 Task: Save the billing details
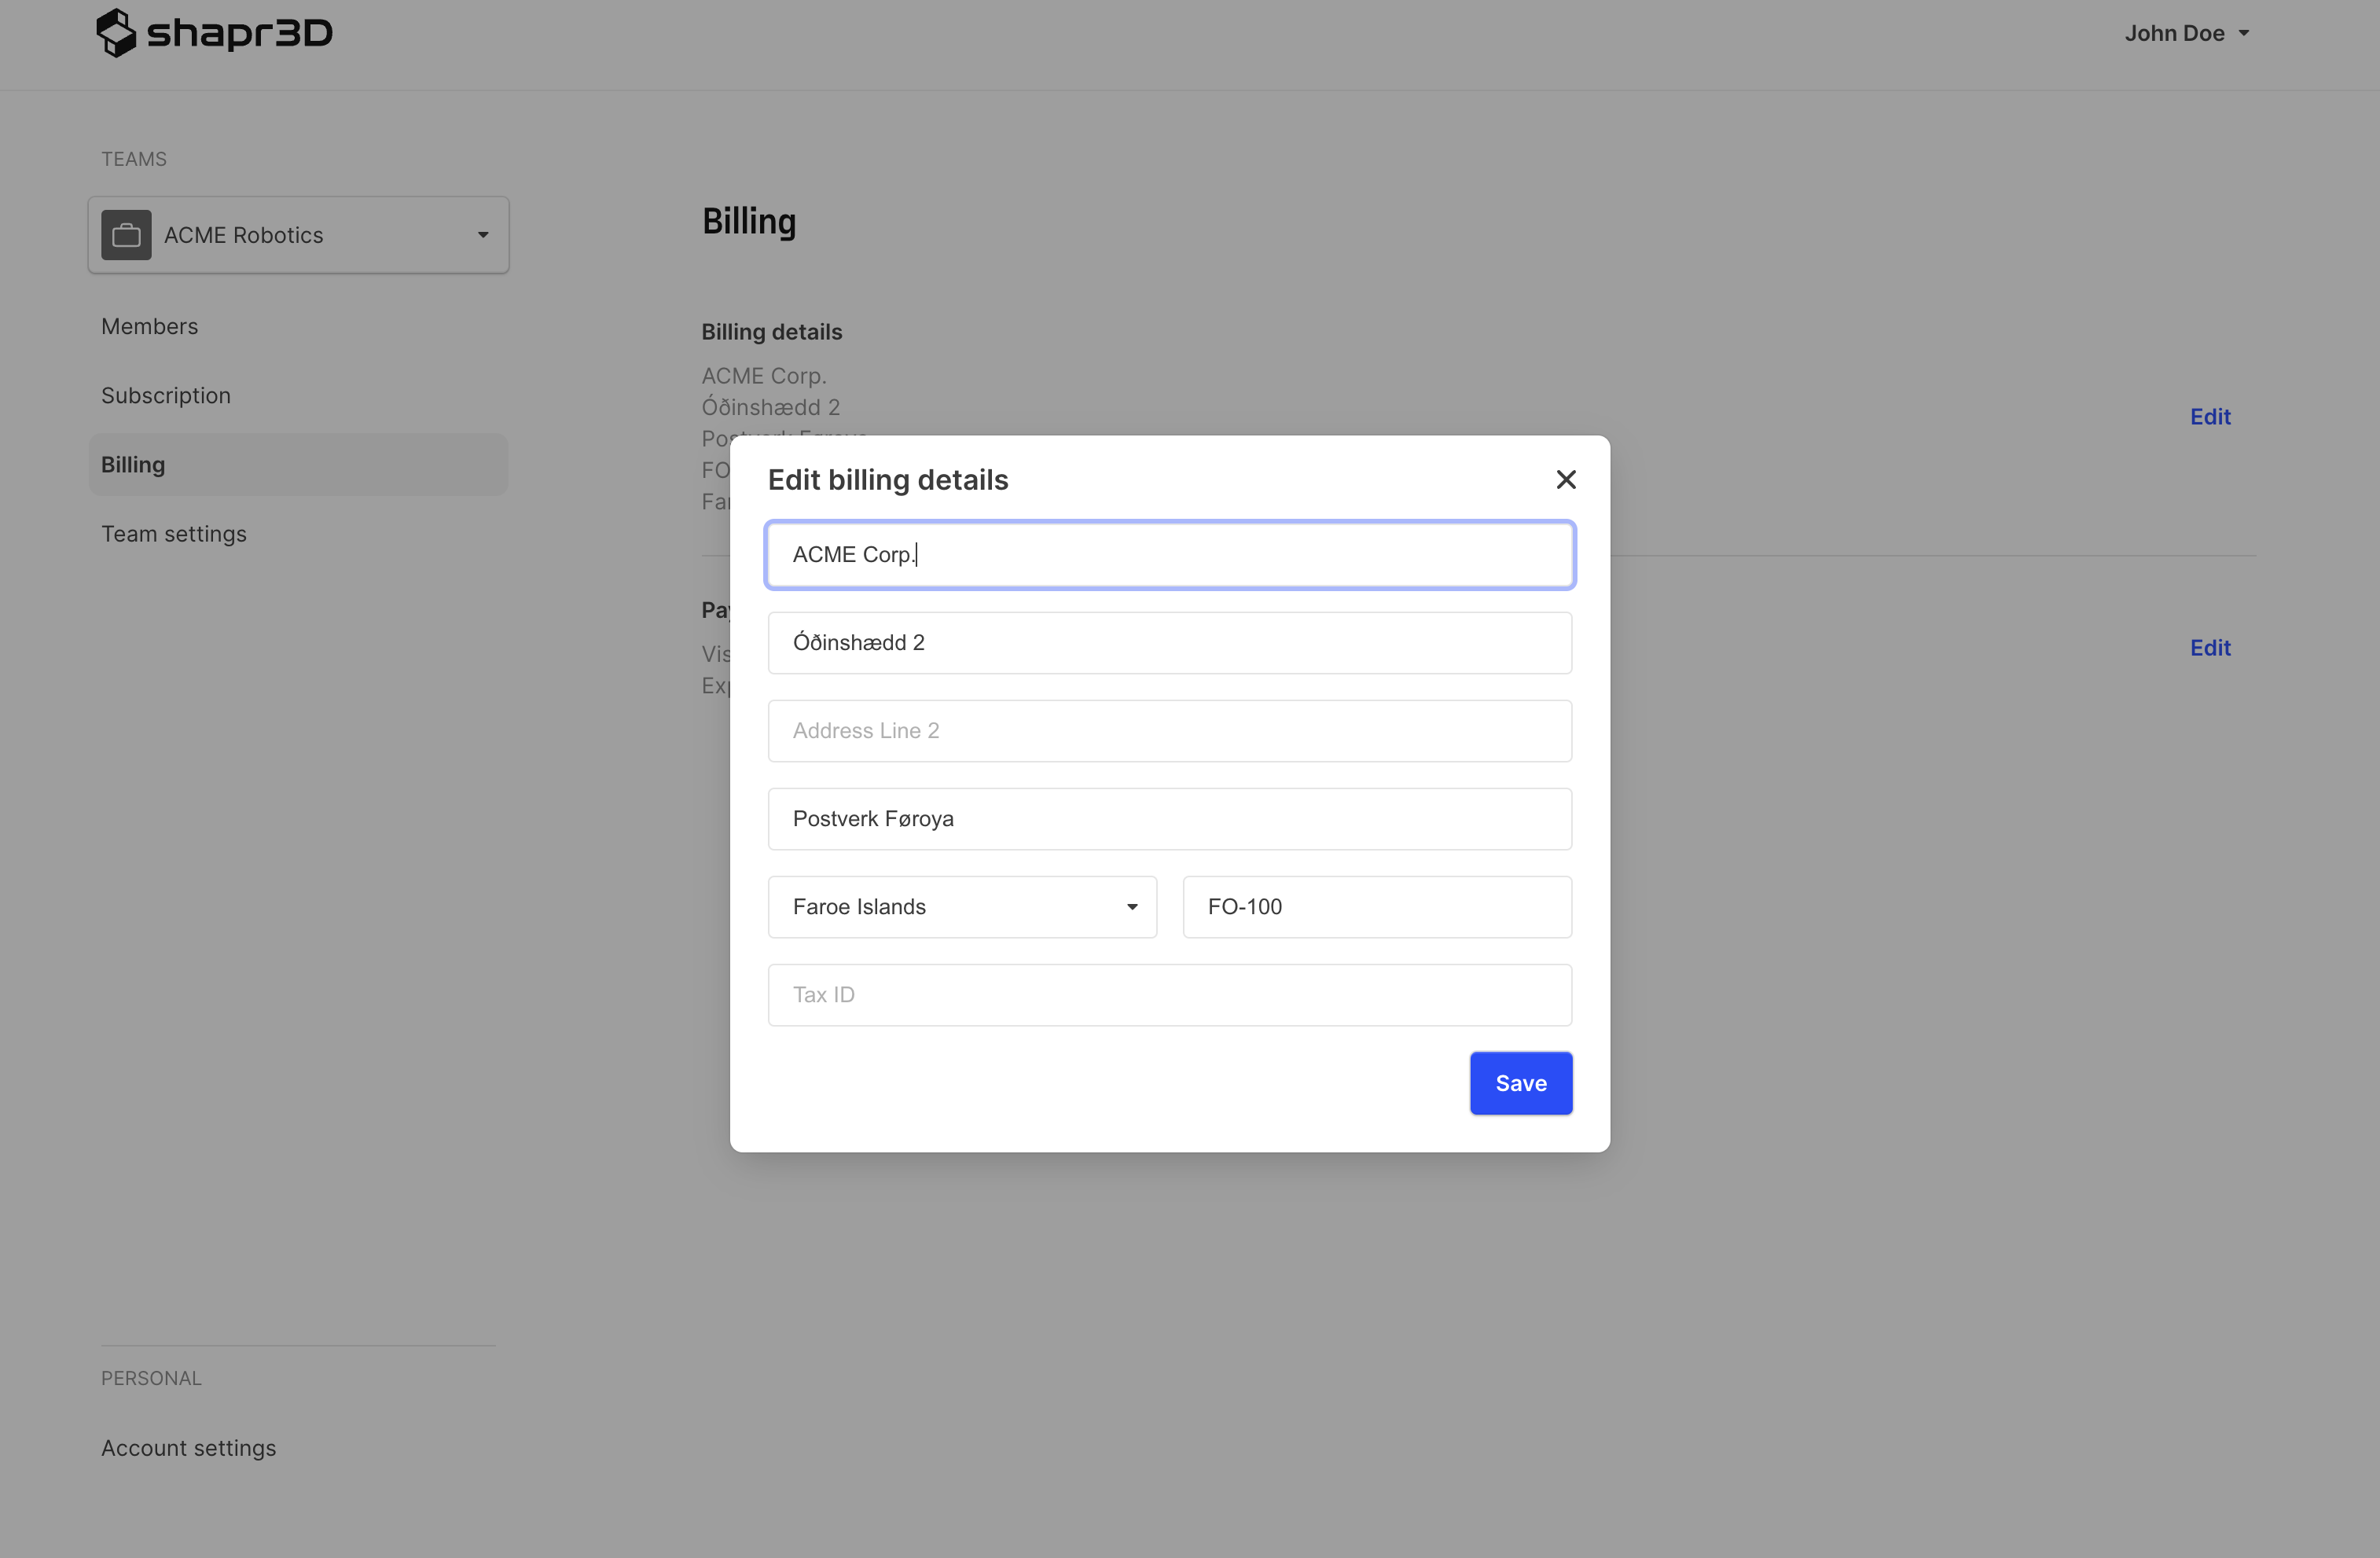(1521, 1083)
